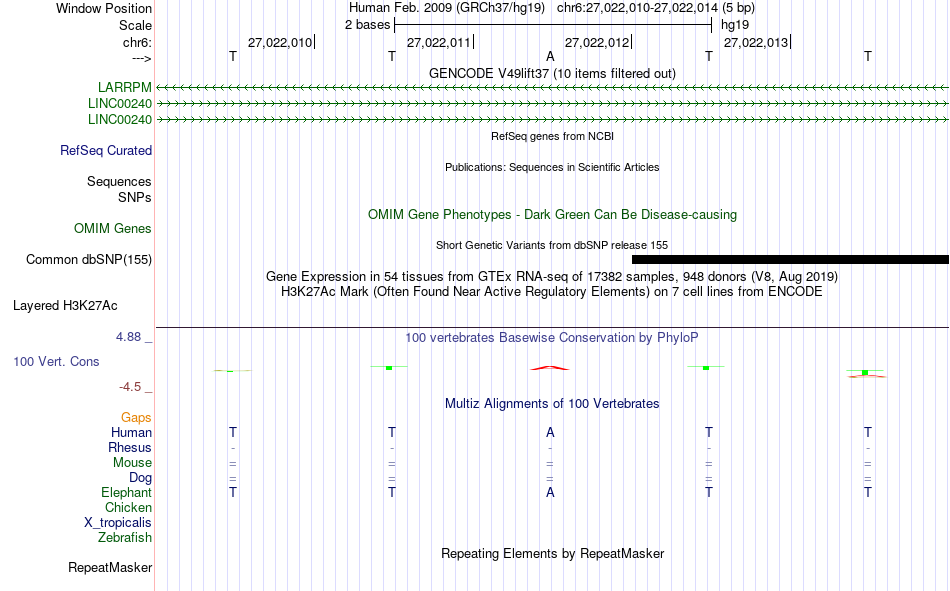950x591 pixels.
Task: Click the Chicken alignment row label
Action: point(128,507)
